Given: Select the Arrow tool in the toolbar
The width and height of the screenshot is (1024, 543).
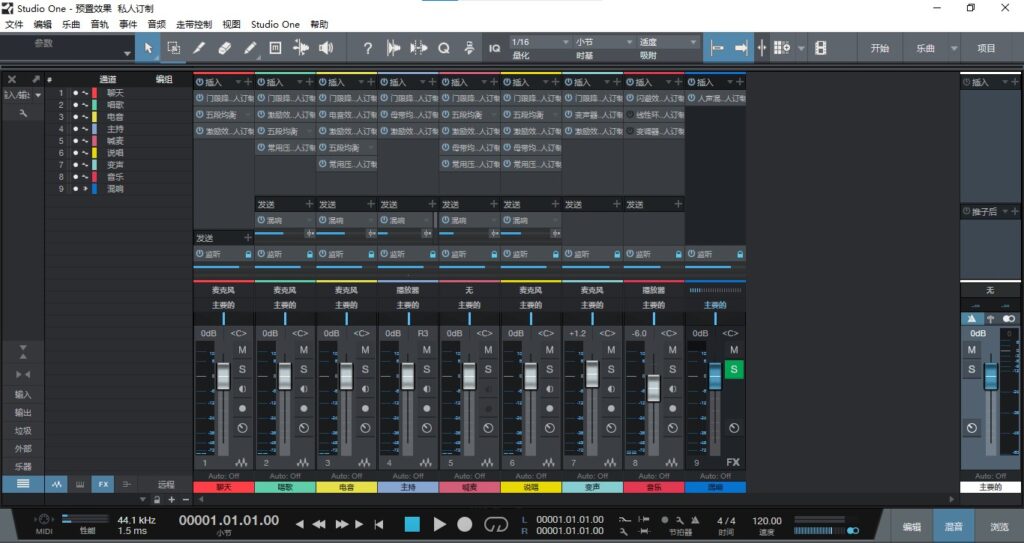Looking at the screenshot, I should point(148,48).
